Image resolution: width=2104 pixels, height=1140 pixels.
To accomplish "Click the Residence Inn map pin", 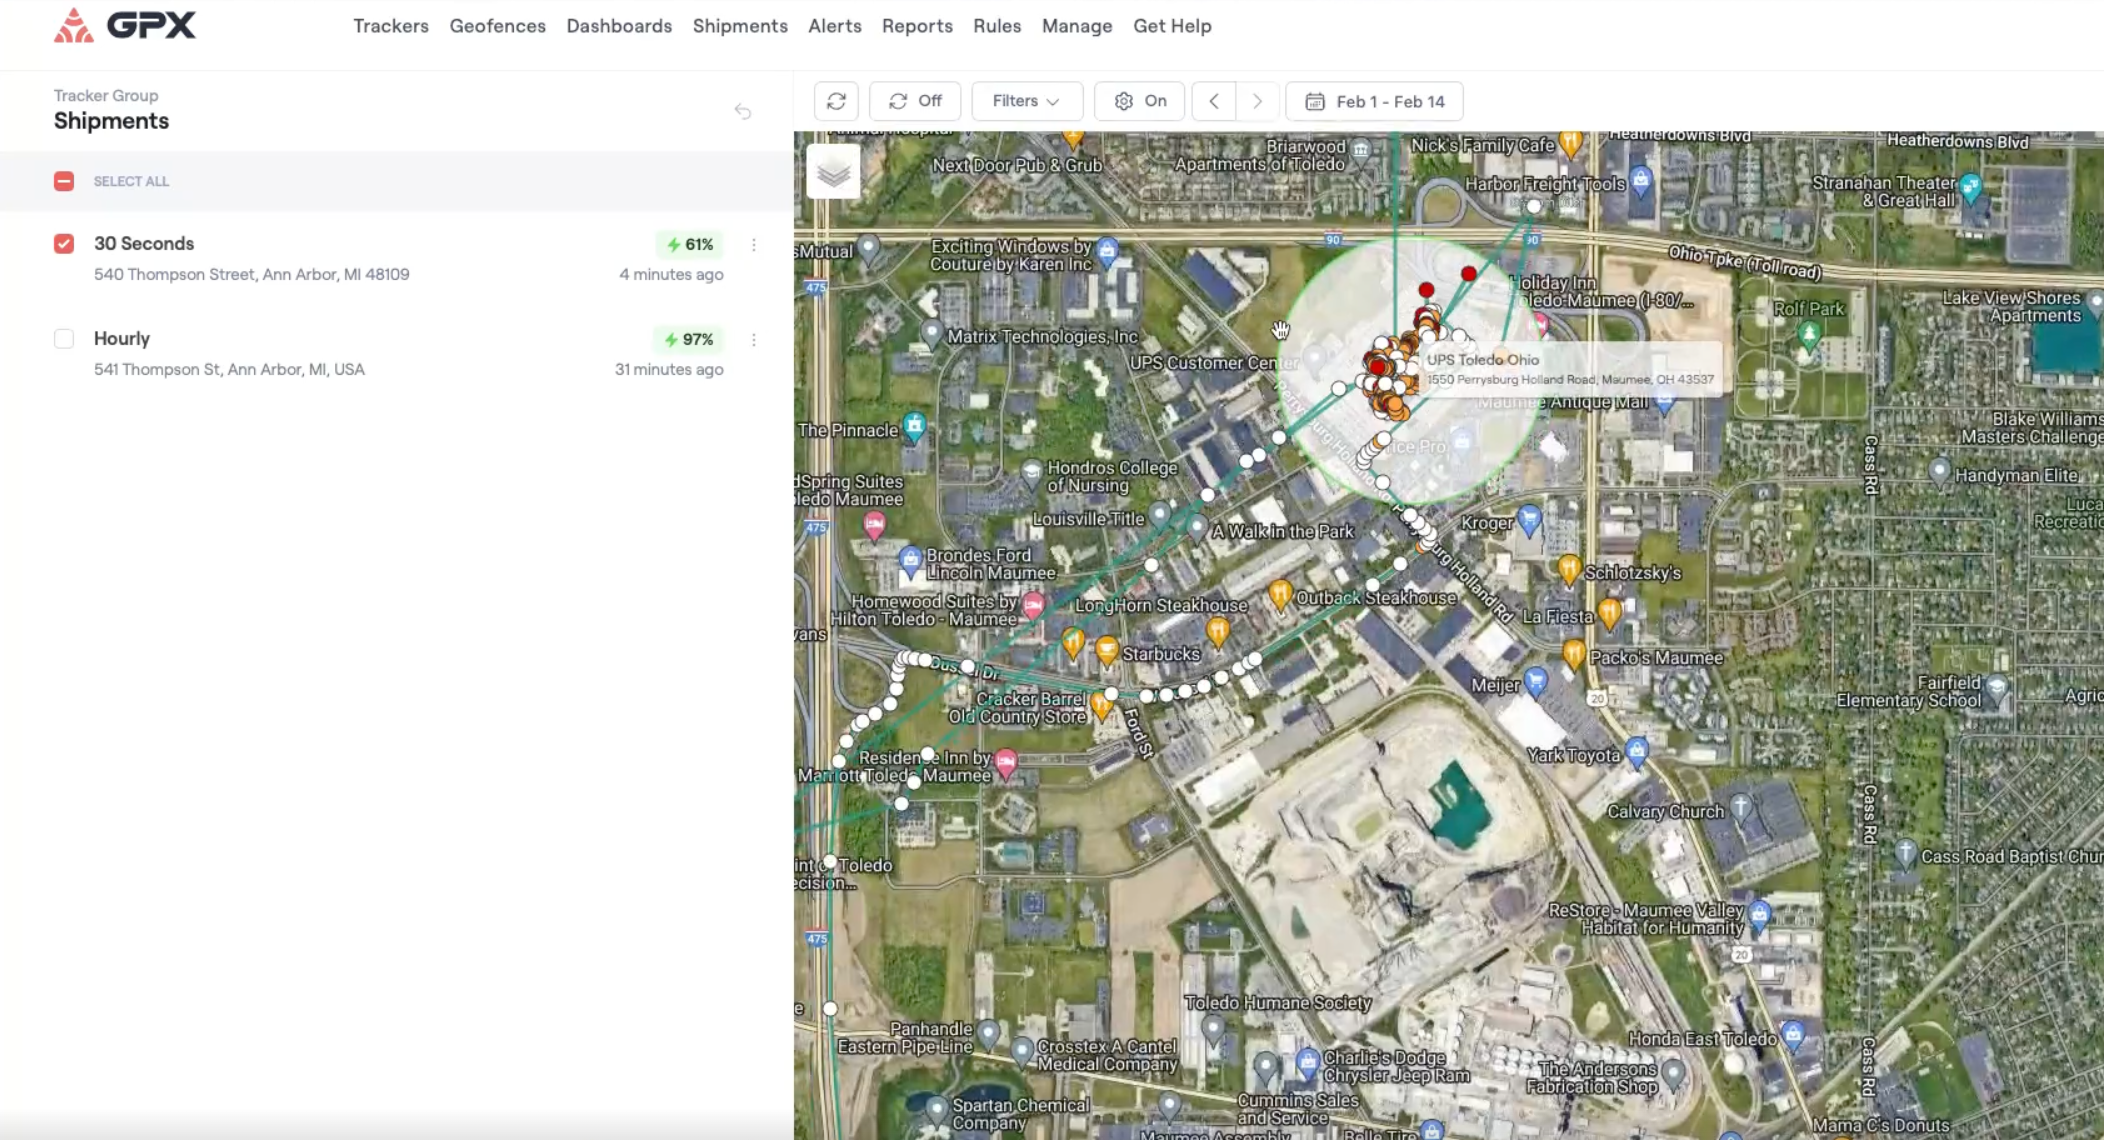I will [1005, 762].
